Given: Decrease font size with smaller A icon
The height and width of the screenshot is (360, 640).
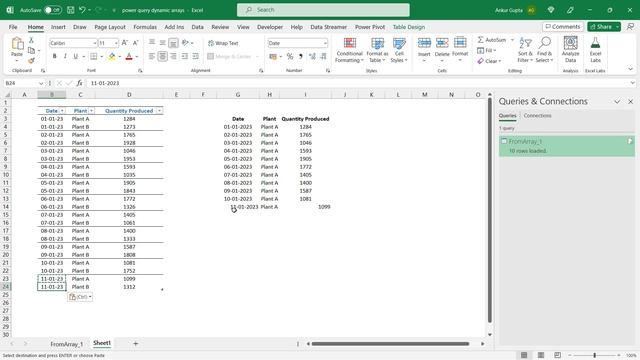Looking at the screenshot, I should (x=136, y=43).
